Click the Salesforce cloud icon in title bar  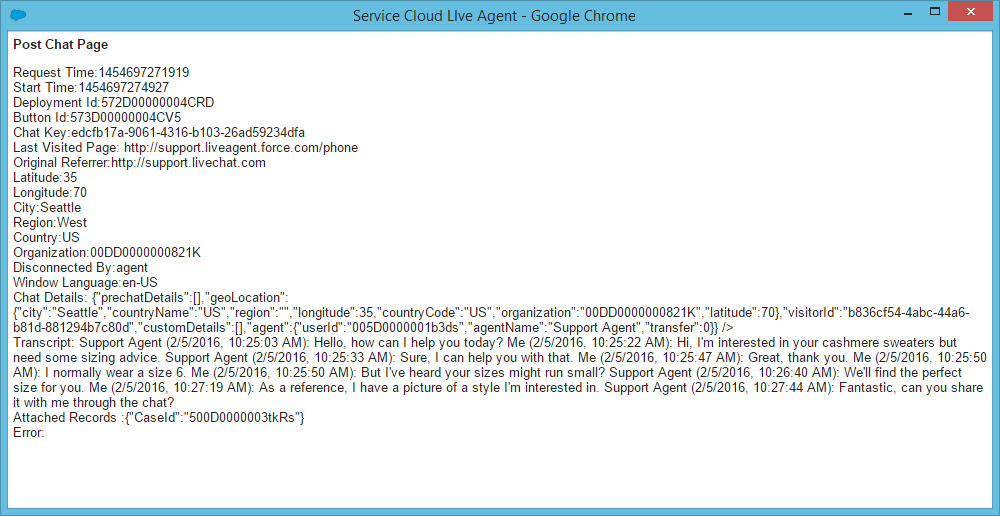click(x=19, y=15)
